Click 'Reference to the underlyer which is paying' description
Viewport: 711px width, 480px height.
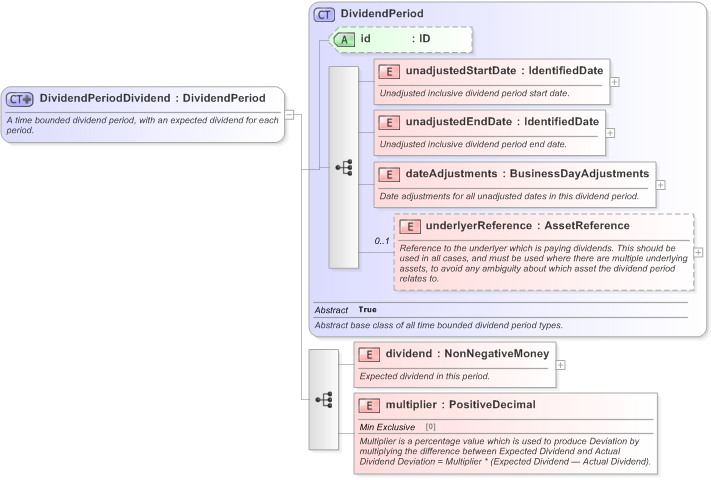point(543,263)
